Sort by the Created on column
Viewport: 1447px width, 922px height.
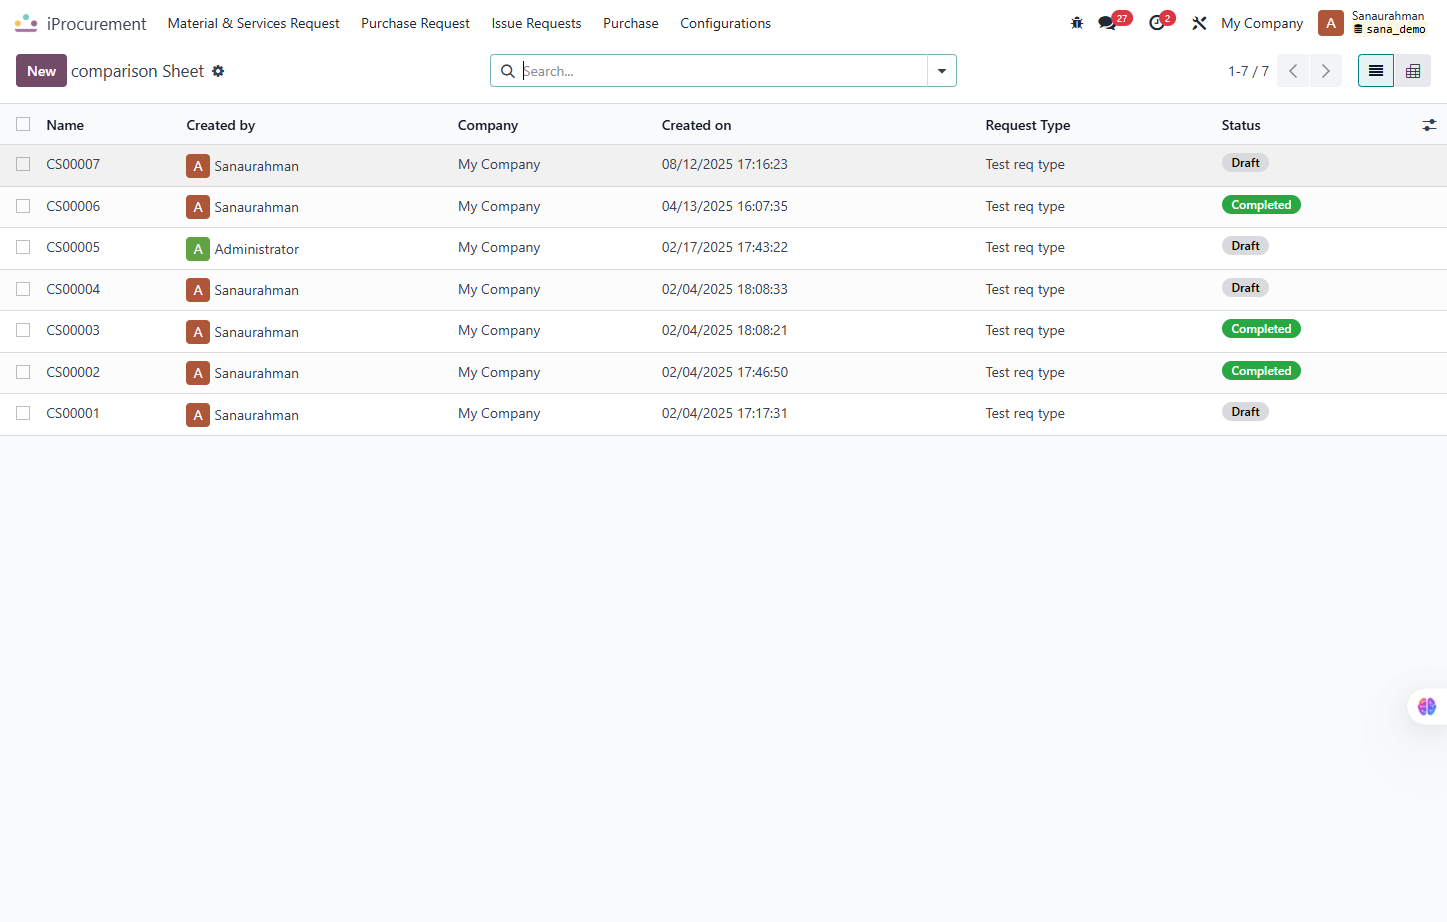coord(697,125)
